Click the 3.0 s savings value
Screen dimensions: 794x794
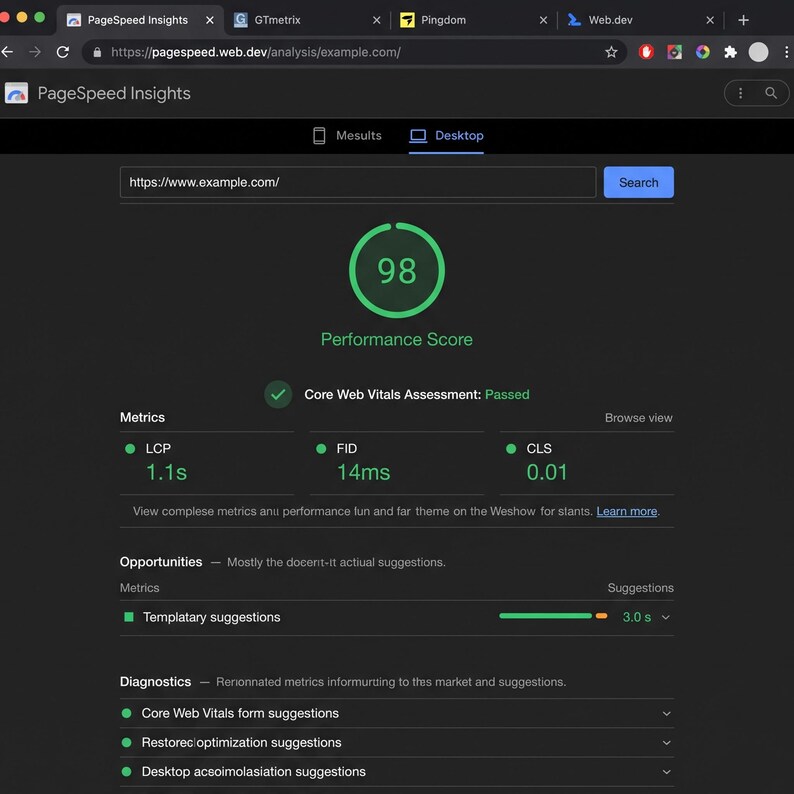(637, 617)
